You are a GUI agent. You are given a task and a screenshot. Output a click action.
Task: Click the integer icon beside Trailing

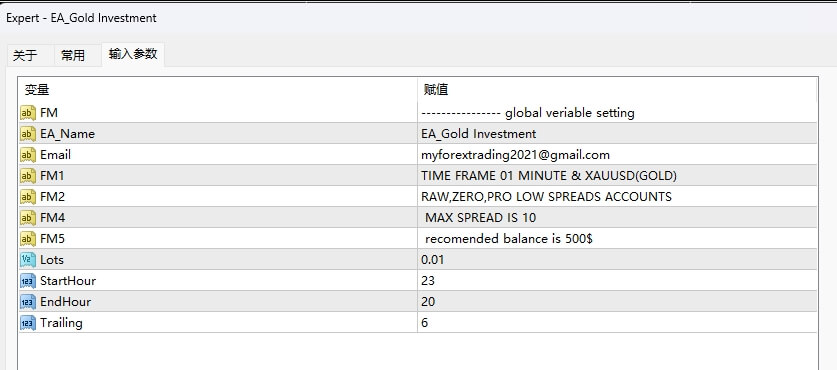pos(28,322)
